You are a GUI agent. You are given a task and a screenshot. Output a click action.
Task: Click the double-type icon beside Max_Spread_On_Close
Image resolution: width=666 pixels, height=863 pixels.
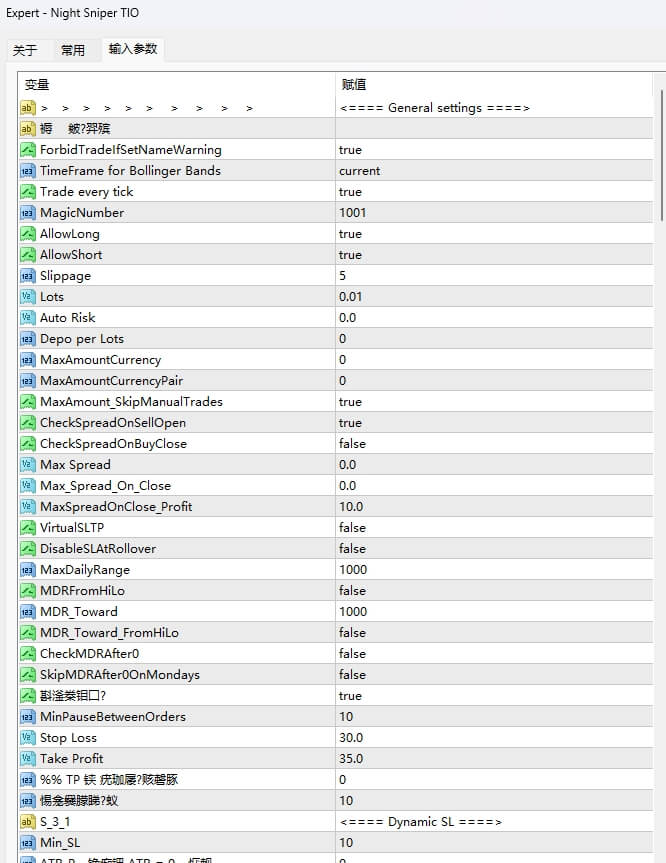pos(28,485)
